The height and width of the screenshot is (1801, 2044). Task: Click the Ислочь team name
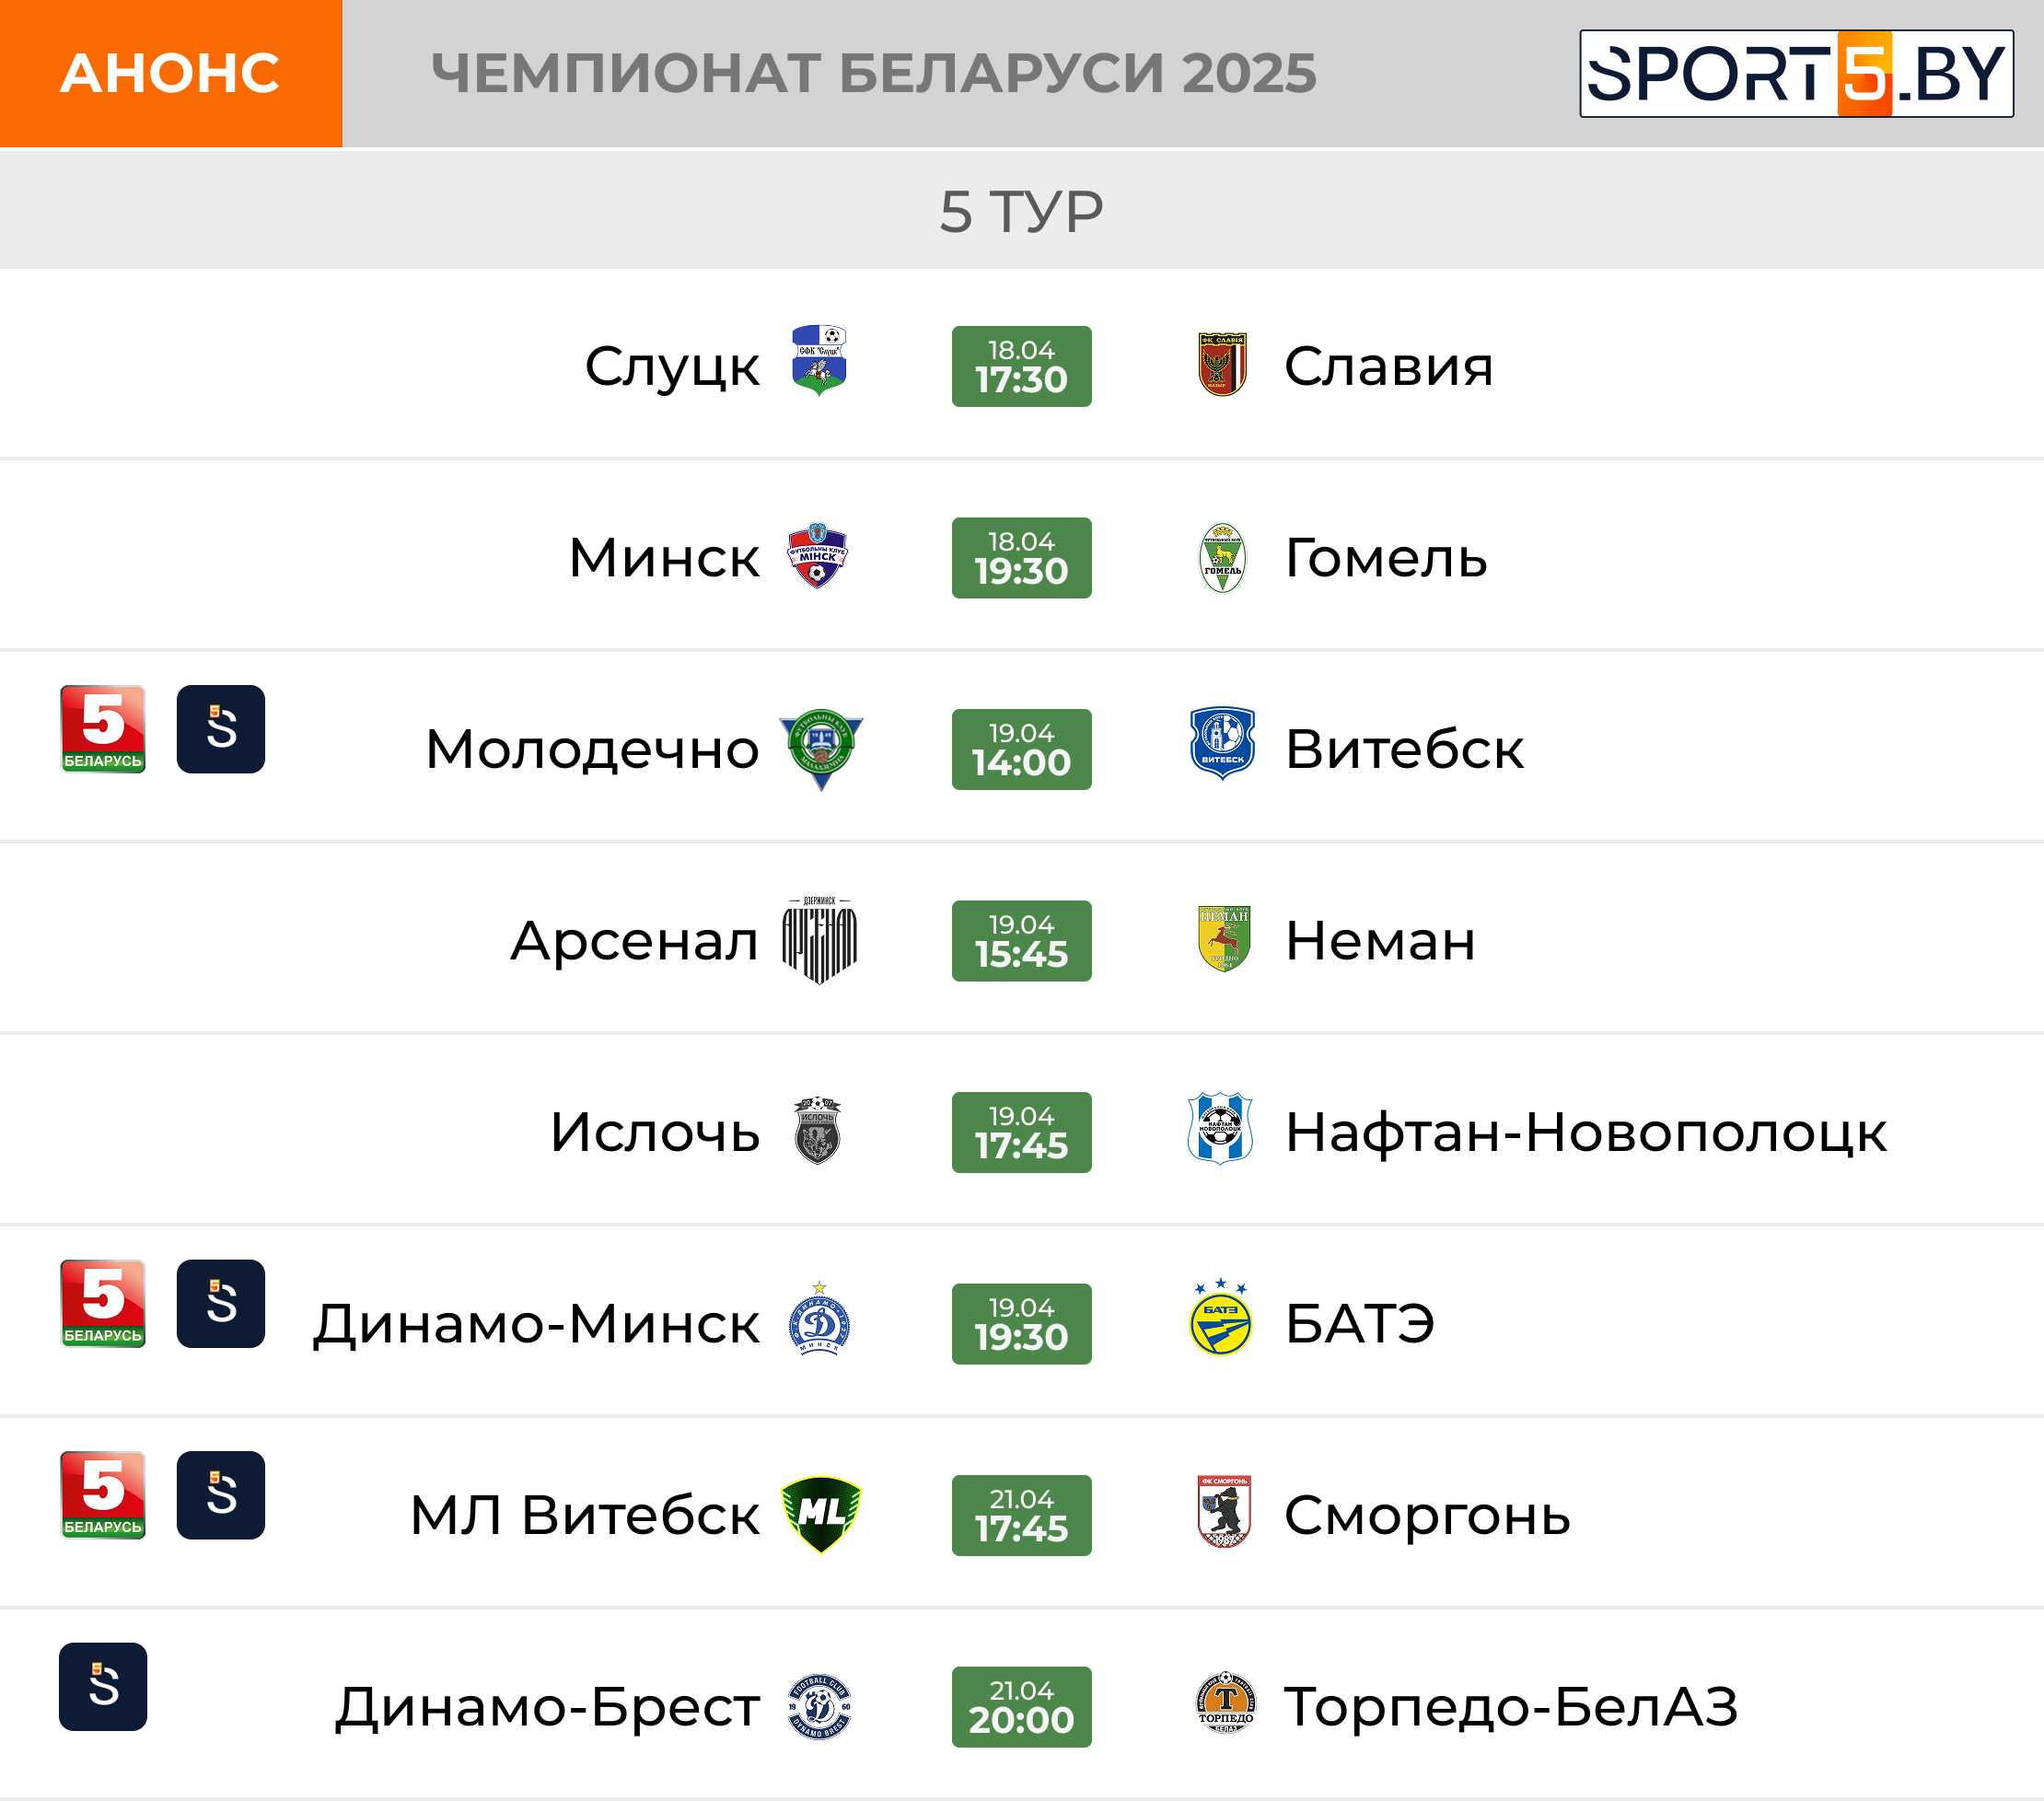[x=655, y=1133]
